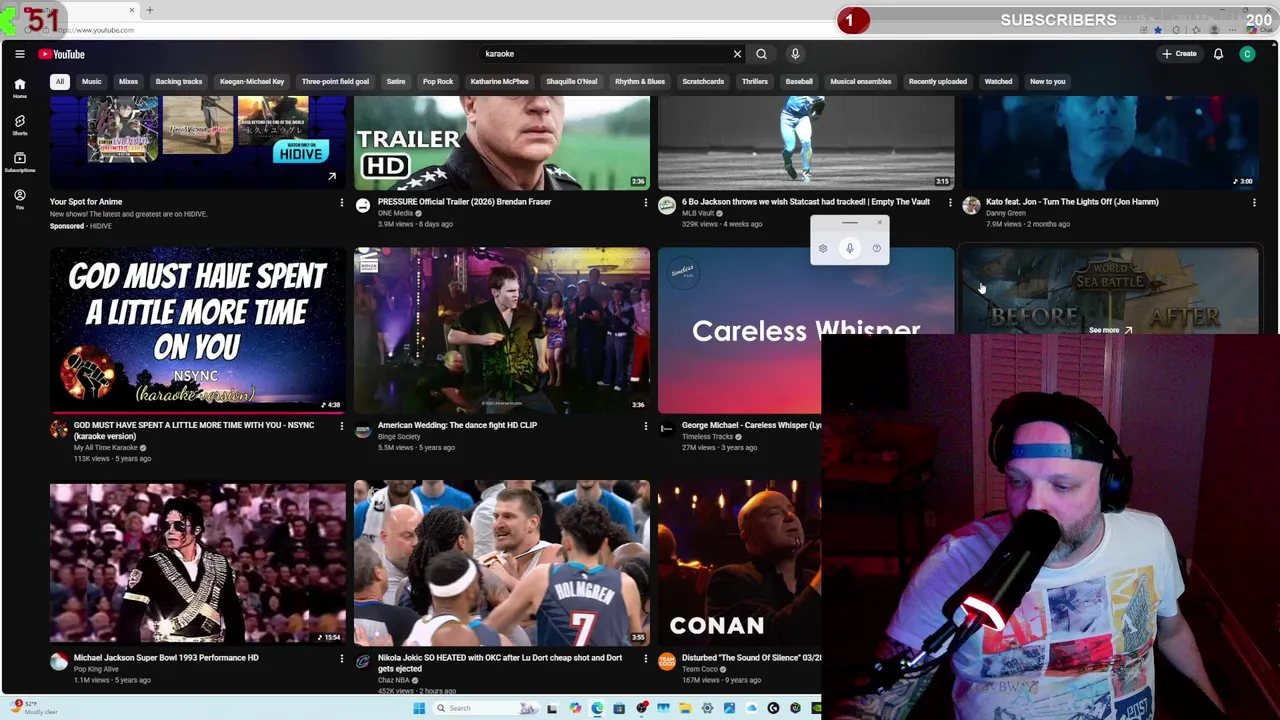Select the Three-point field goal chip
Screen dimensions: 1280x720
335,81
